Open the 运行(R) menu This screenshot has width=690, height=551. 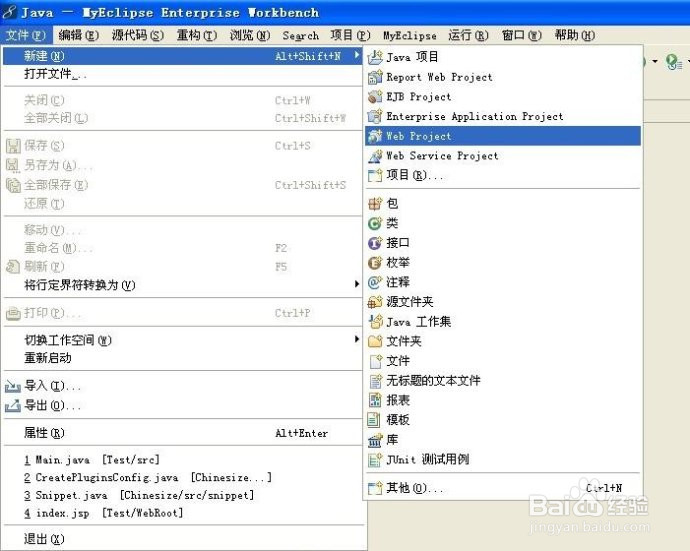coord(468,35)
